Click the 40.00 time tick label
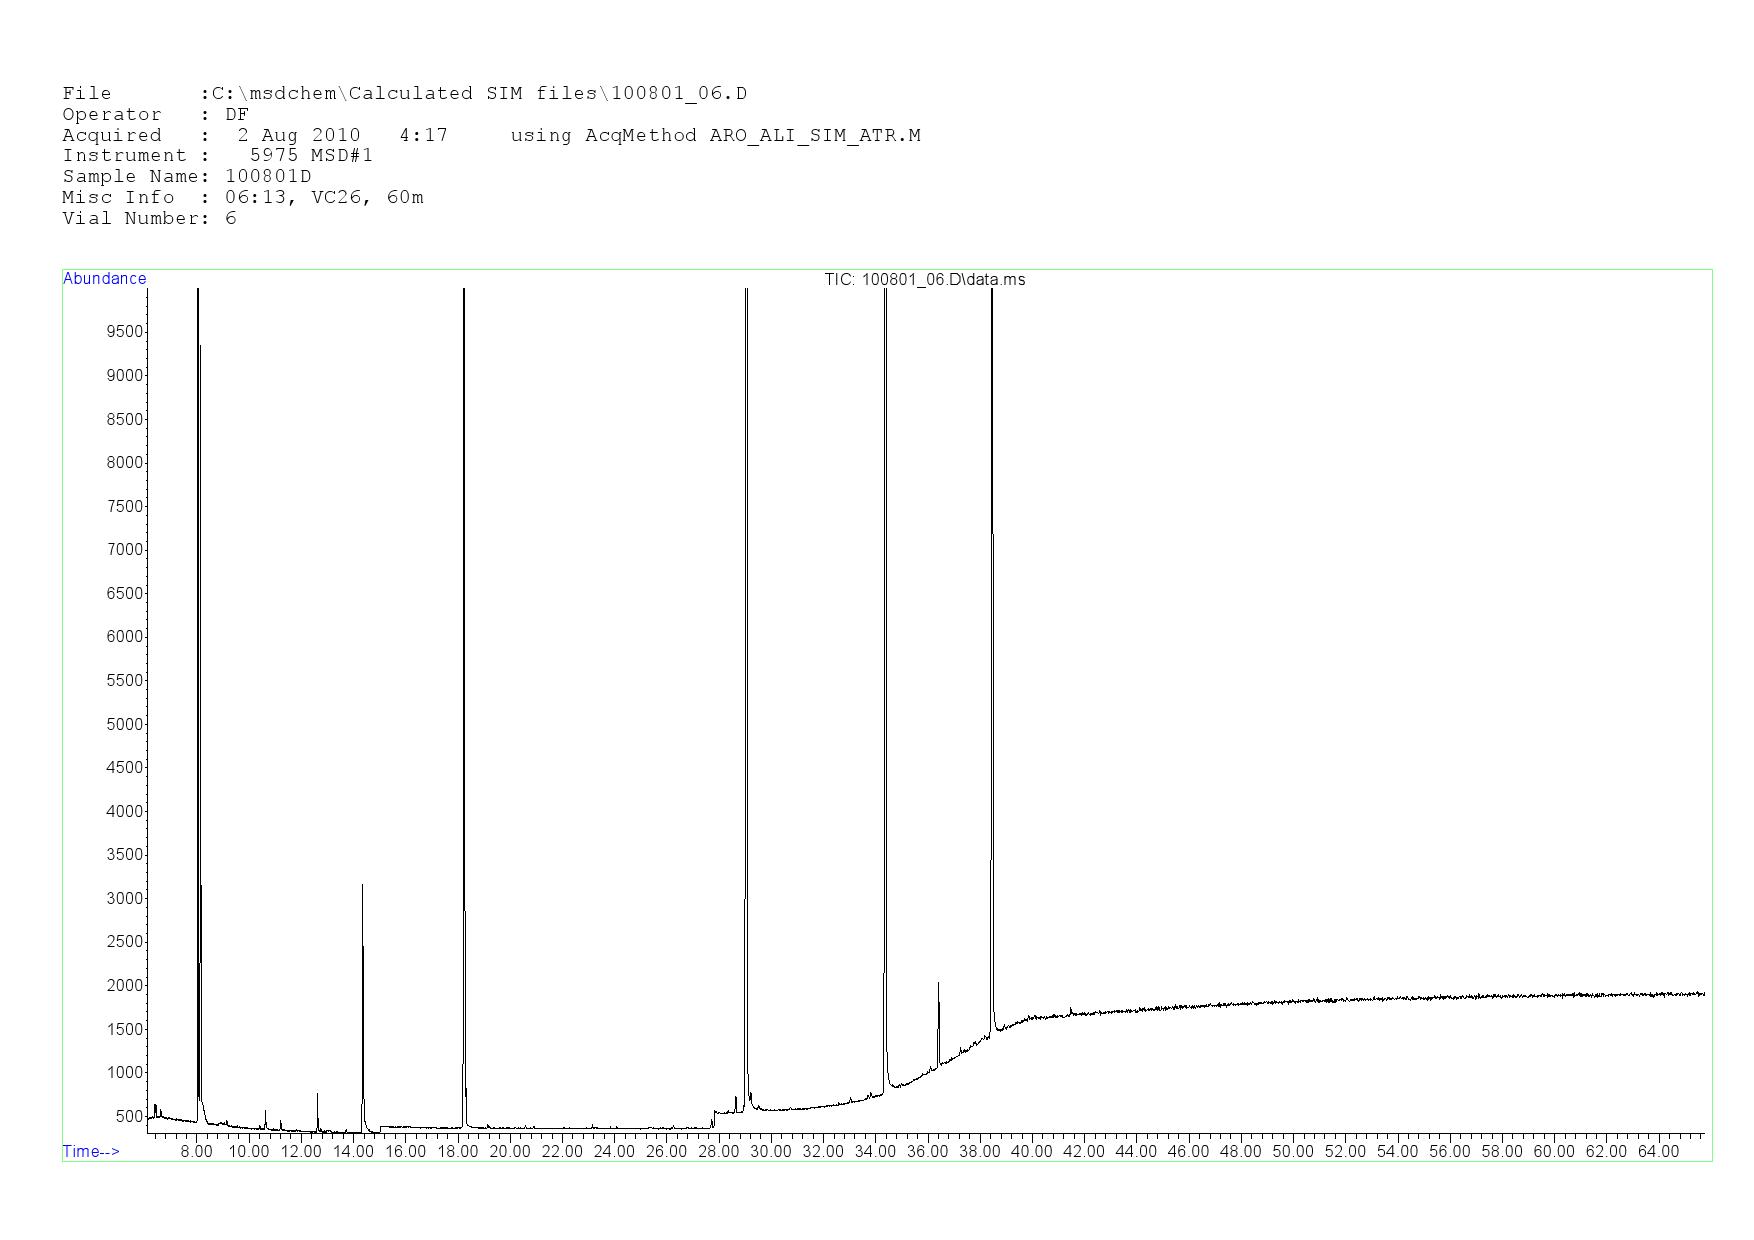The image size is (1754, 1240). (x=1031, y=1151)
